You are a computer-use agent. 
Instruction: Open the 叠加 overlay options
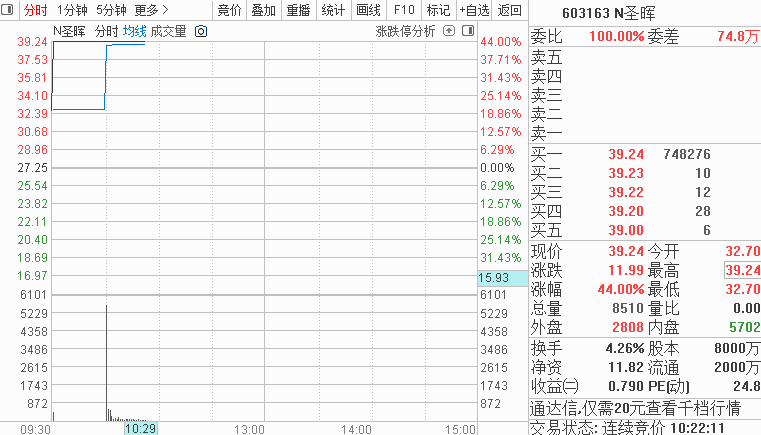pos(263,10)
